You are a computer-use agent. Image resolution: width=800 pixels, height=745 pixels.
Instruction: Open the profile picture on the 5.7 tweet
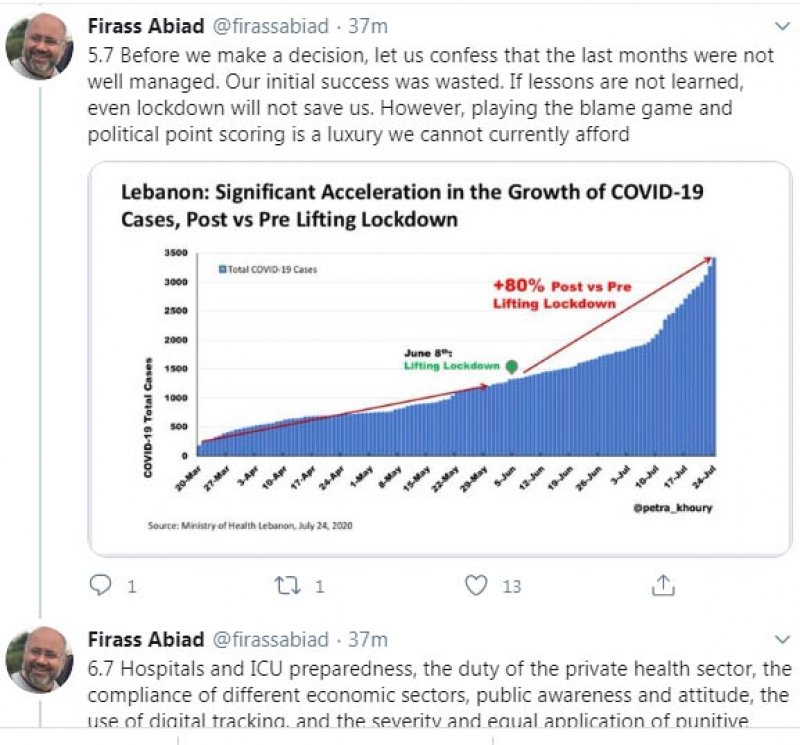41,46
